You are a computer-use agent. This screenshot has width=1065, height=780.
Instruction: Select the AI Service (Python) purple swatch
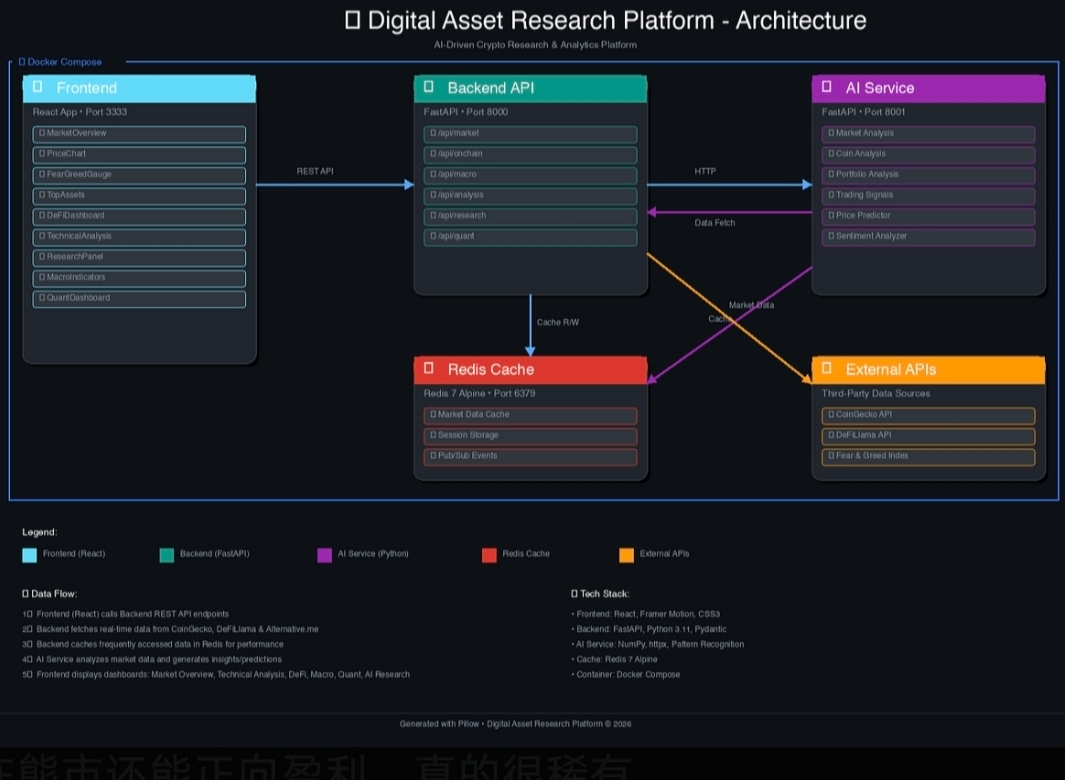coord(324,555)
